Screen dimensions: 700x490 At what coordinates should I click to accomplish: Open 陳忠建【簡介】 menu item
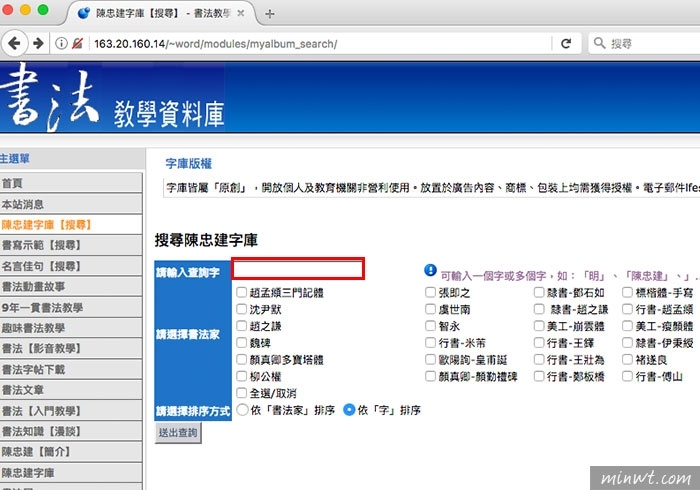point(71,452)
